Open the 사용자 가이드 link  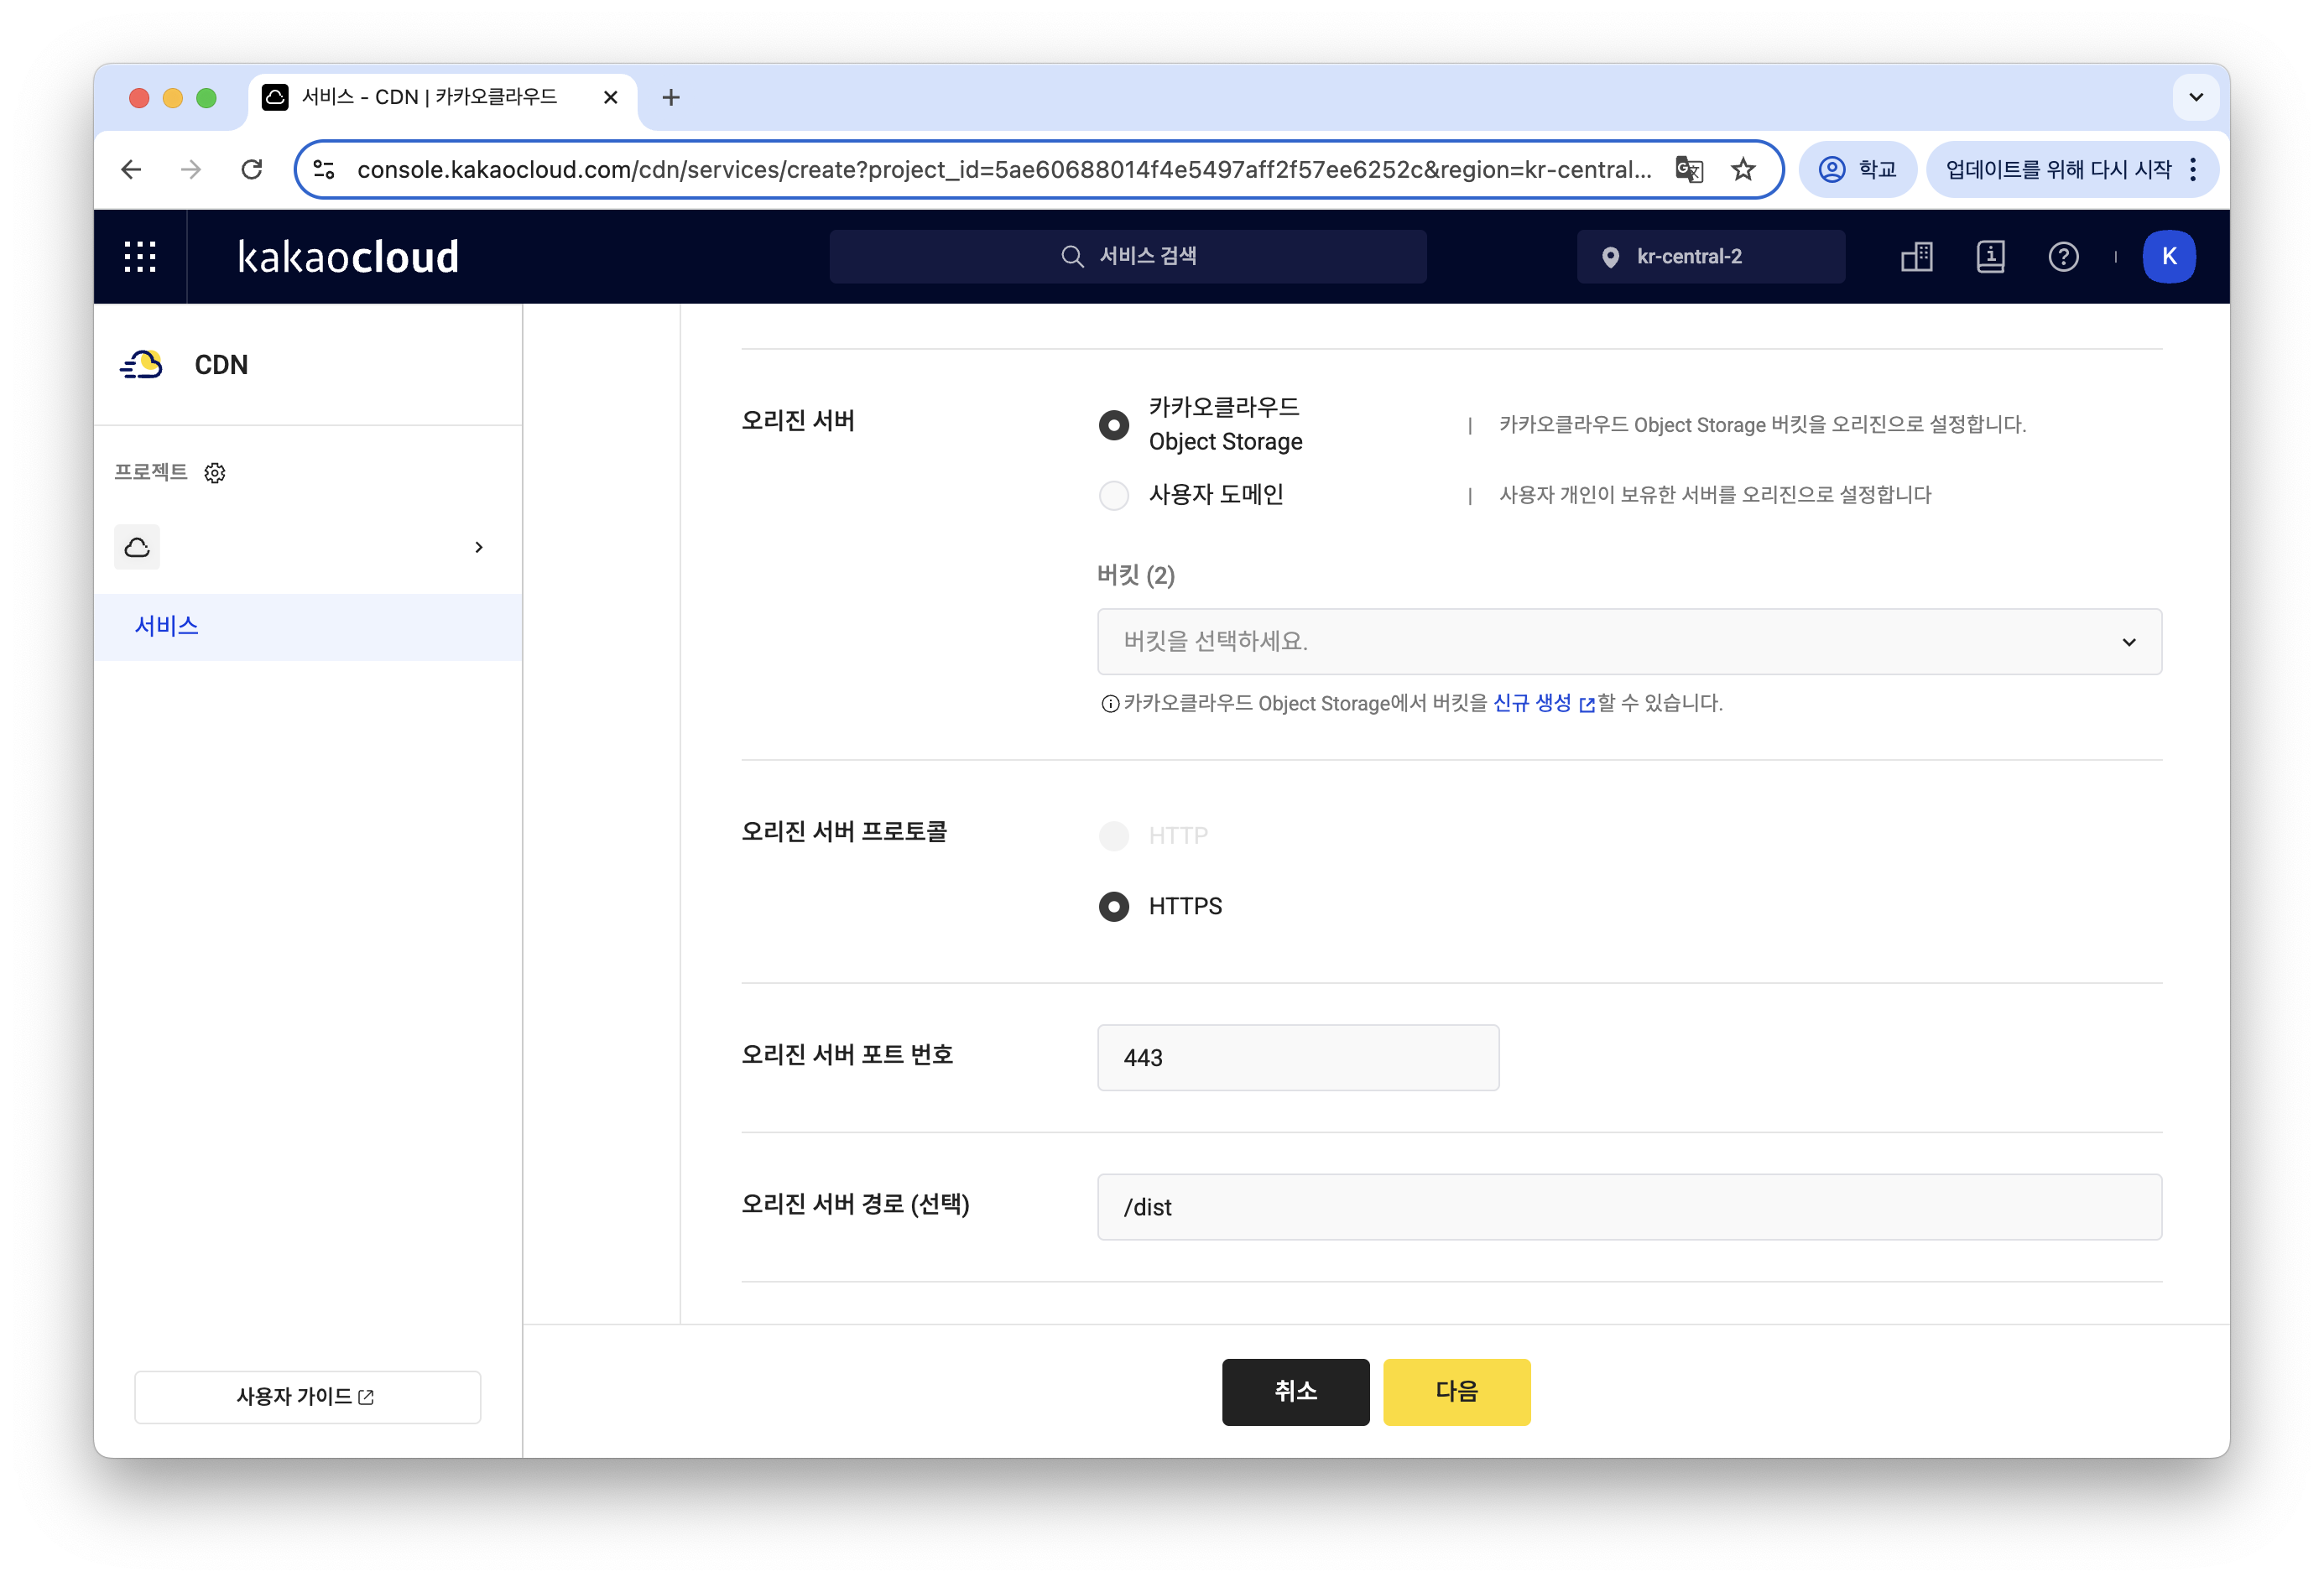coord(307,1397)
